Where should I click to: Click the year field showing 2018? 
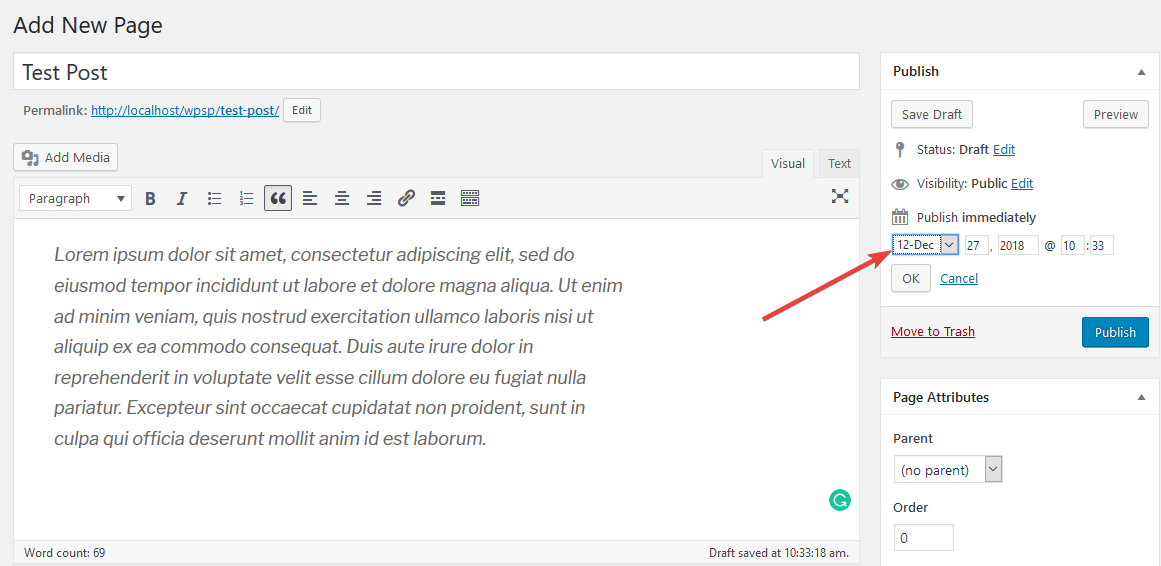coord(1018,245)
